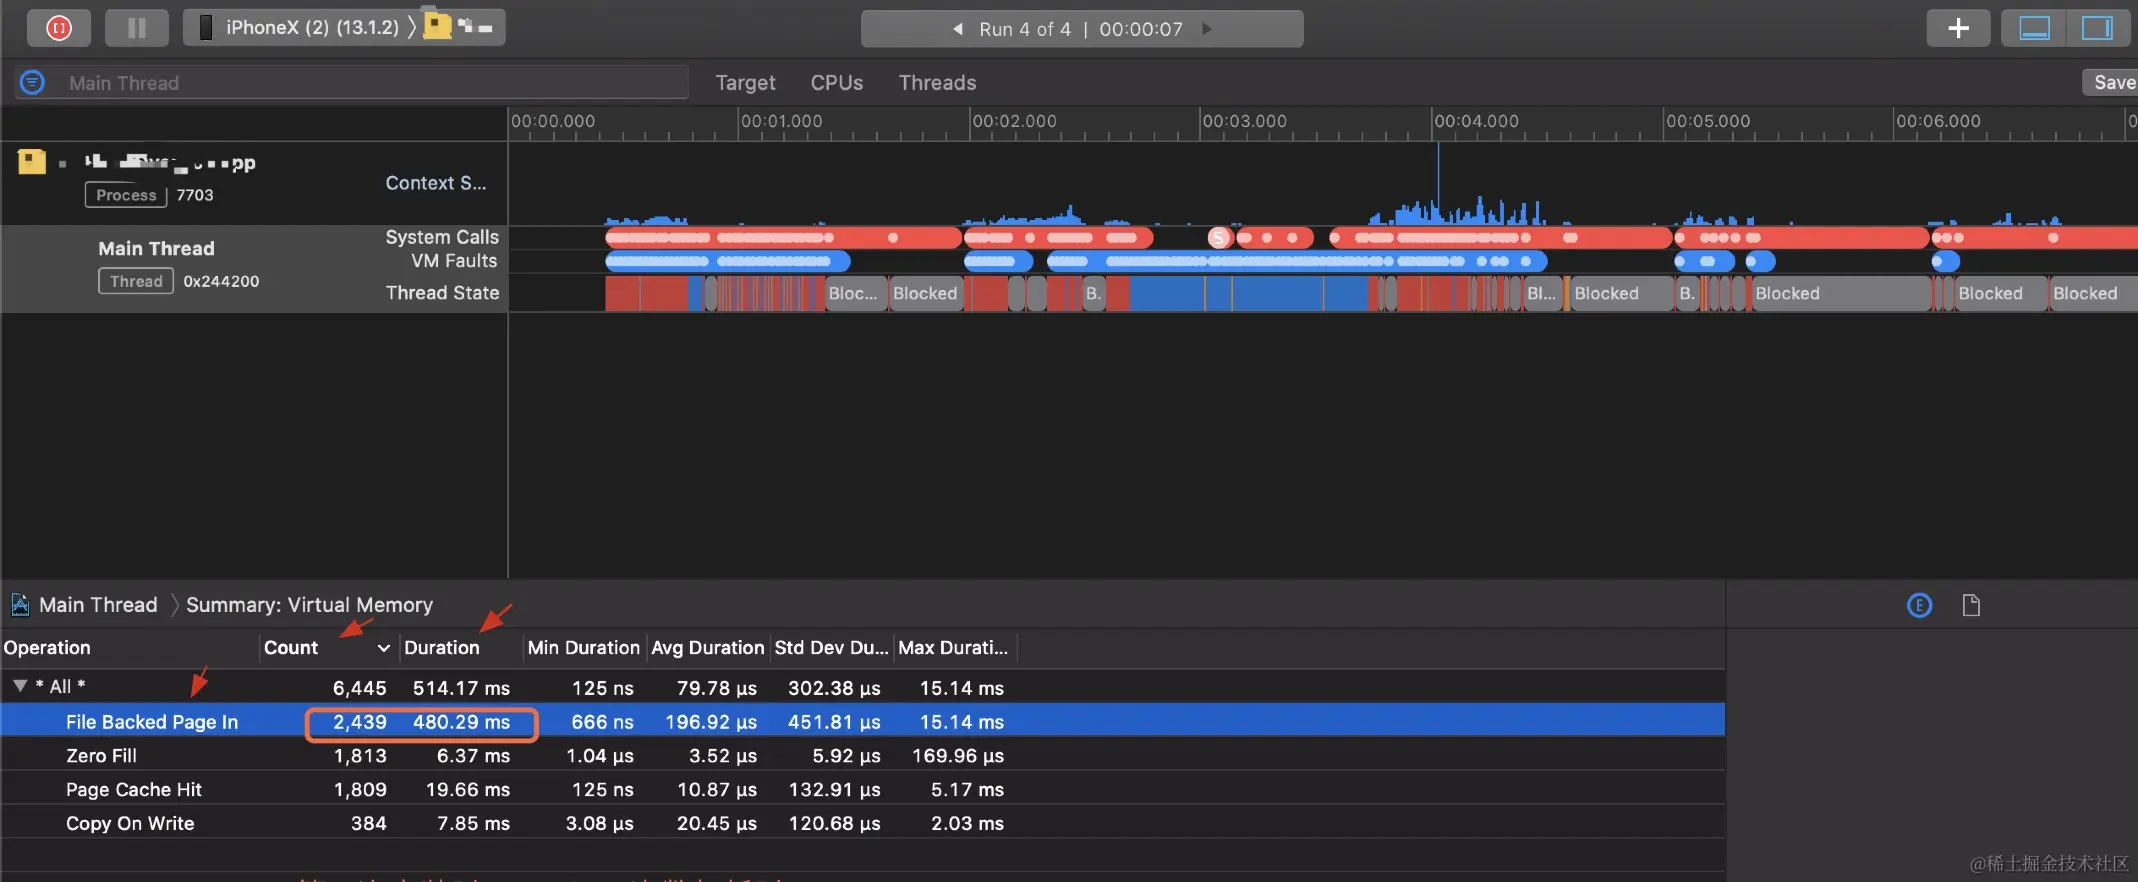Screen dimensions: 2138x882
Task: Open the extended detail inspector icon
Action: click(x=1919, y=605)
